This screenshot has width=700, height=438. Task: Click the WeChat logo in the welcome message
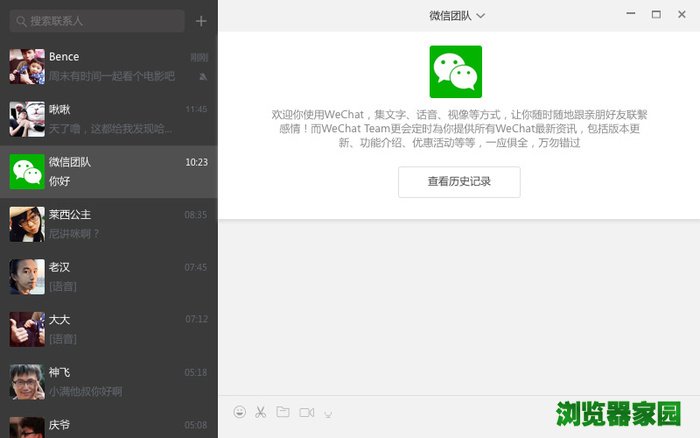pyautogui.click(x=456, y=72)
